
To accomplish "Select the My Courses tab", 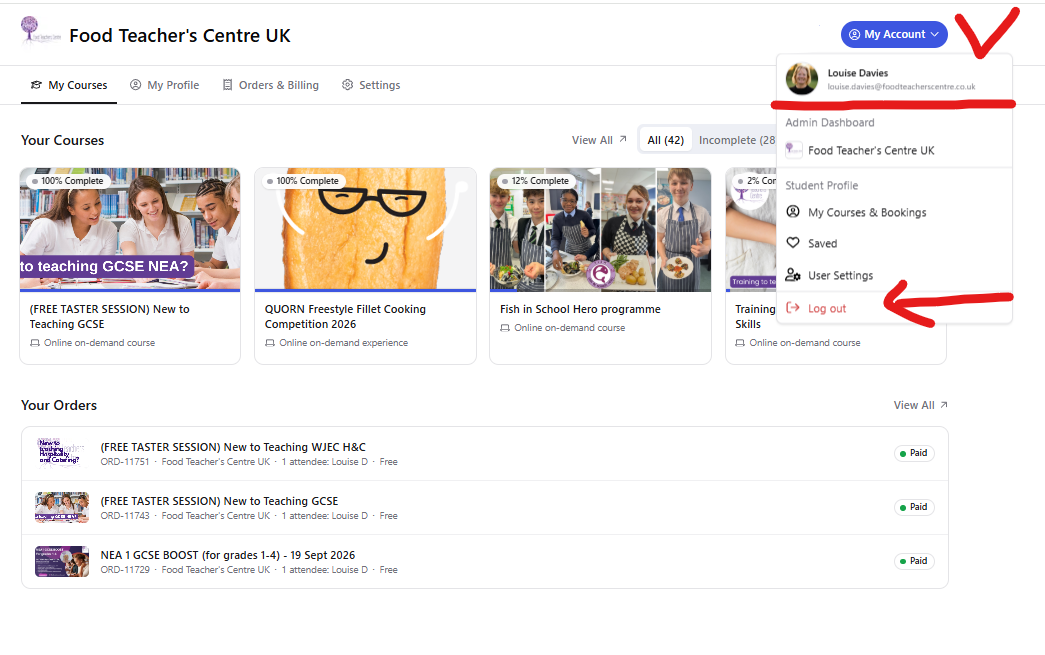I will [x=69, y=85].
